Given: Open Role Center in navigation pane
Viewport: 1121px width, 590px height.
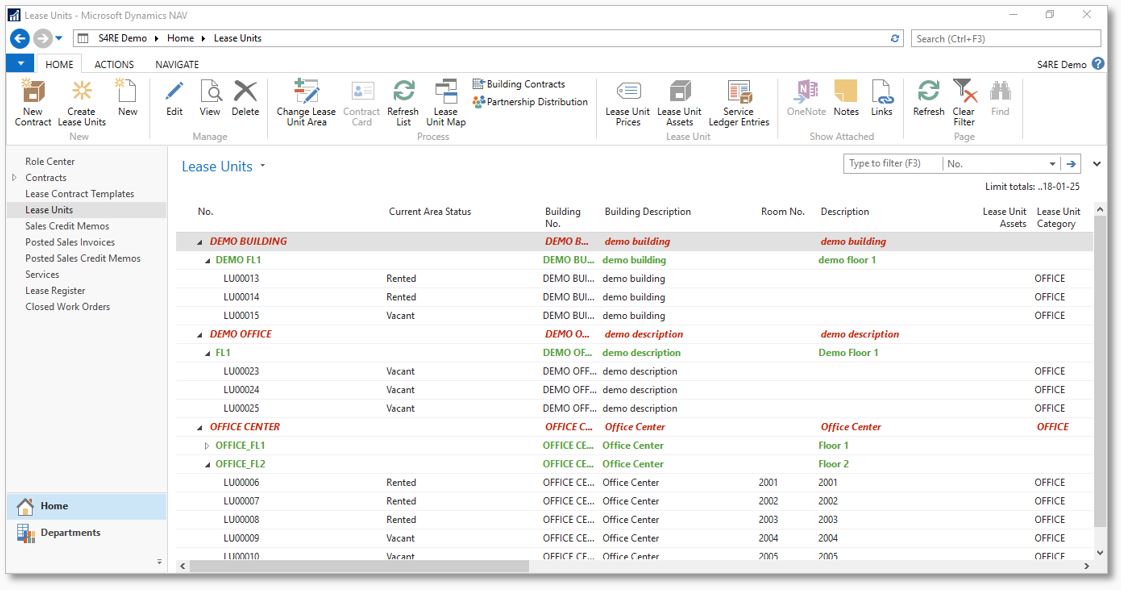Looking at the screenshot, I should coord(50,162).
